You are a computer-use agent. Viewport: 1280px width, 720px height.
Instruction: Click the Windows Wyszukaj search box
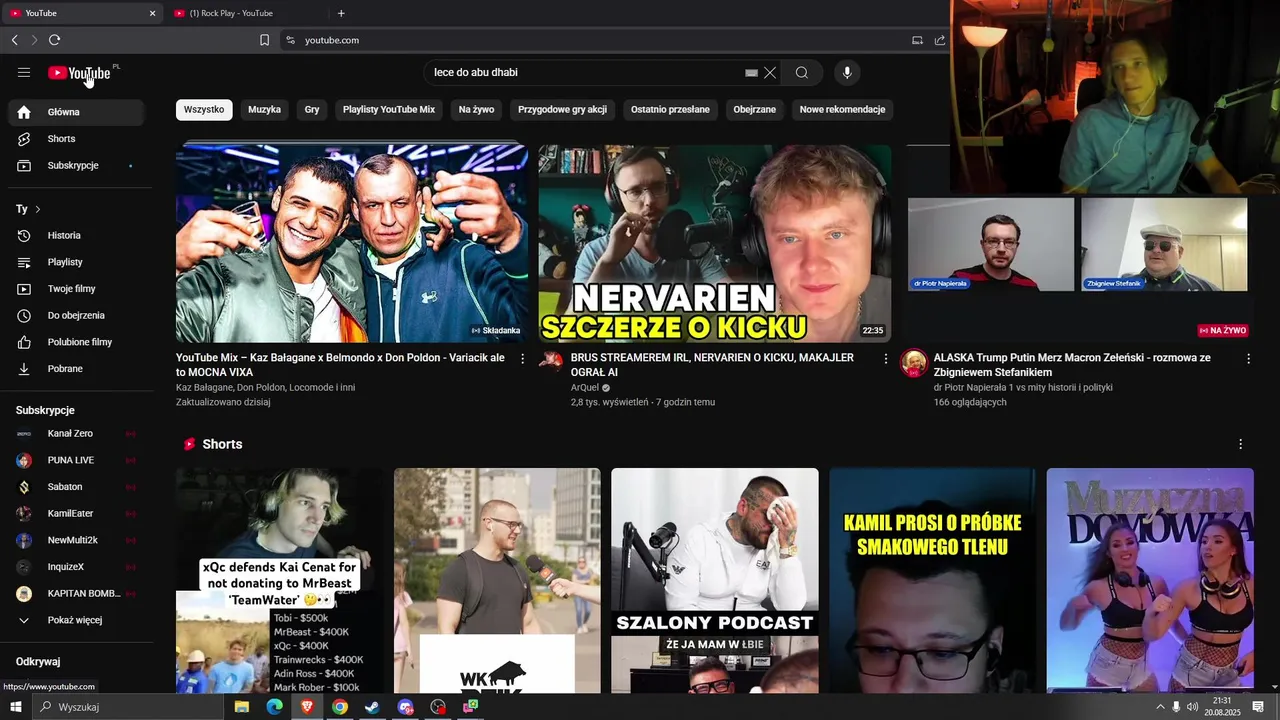(x=128, y=707)
